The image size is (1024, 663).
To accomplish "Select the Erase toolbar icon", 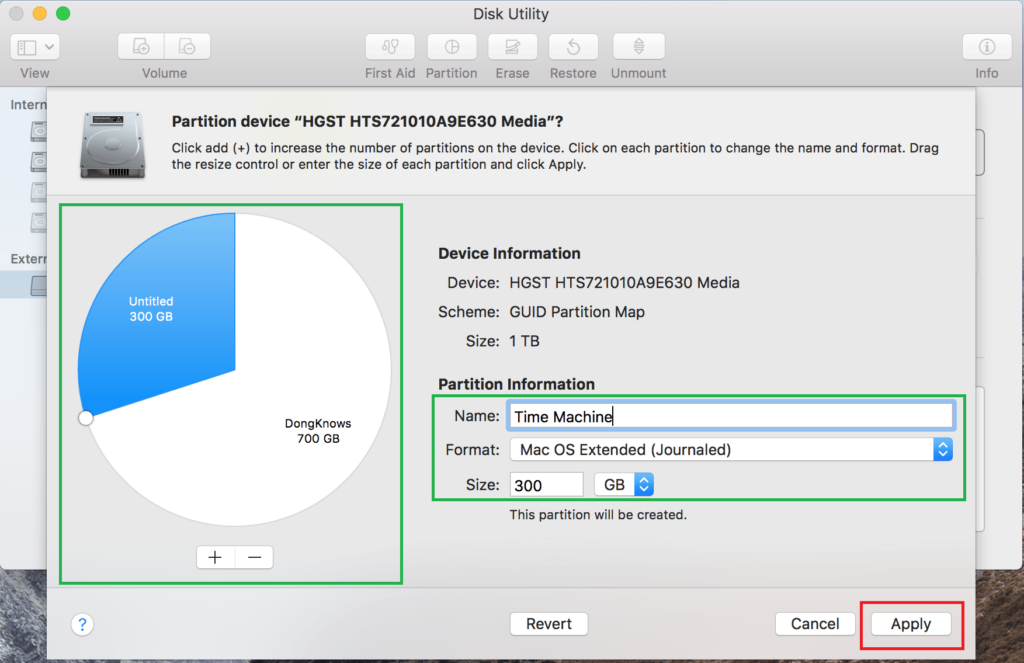I will point(512,47).
